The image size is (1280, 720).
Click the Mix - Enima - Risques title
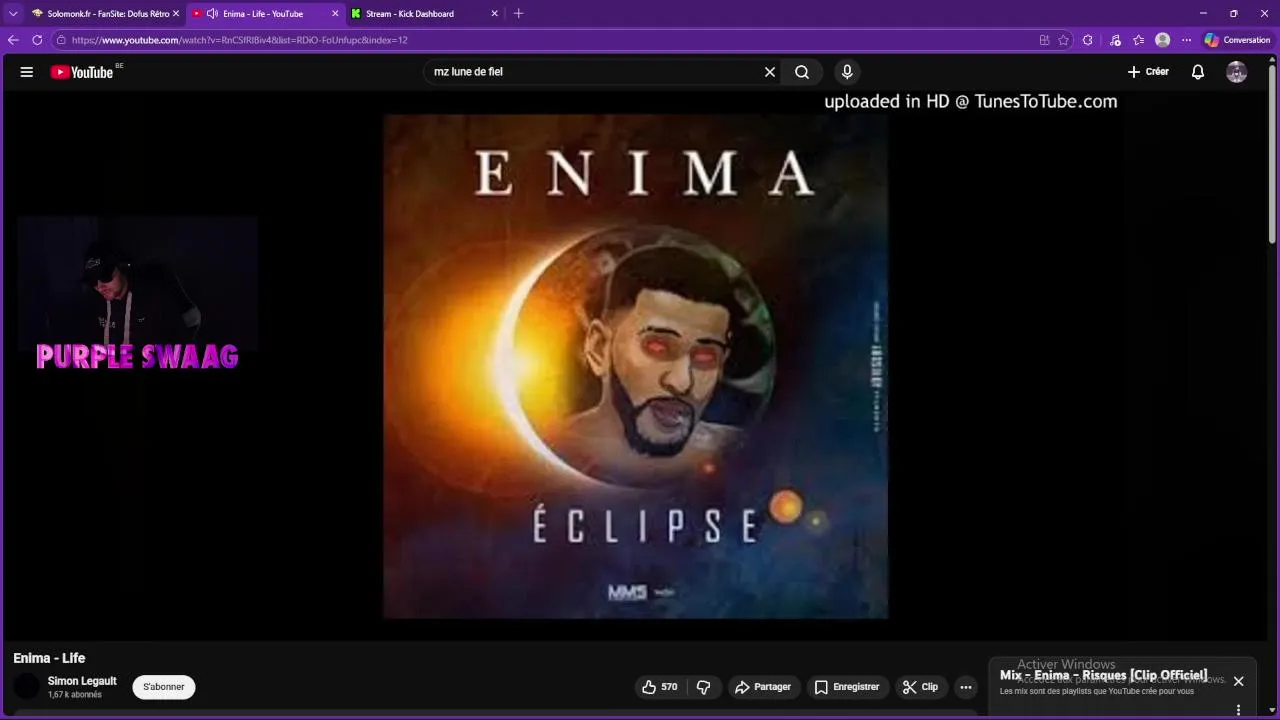1103,675
